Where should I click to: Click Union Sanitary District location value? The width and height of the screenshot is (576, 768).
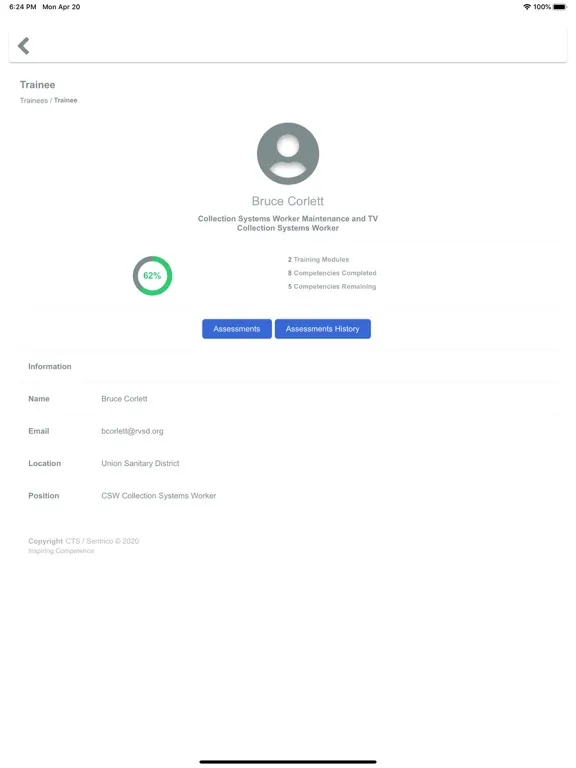140,463
